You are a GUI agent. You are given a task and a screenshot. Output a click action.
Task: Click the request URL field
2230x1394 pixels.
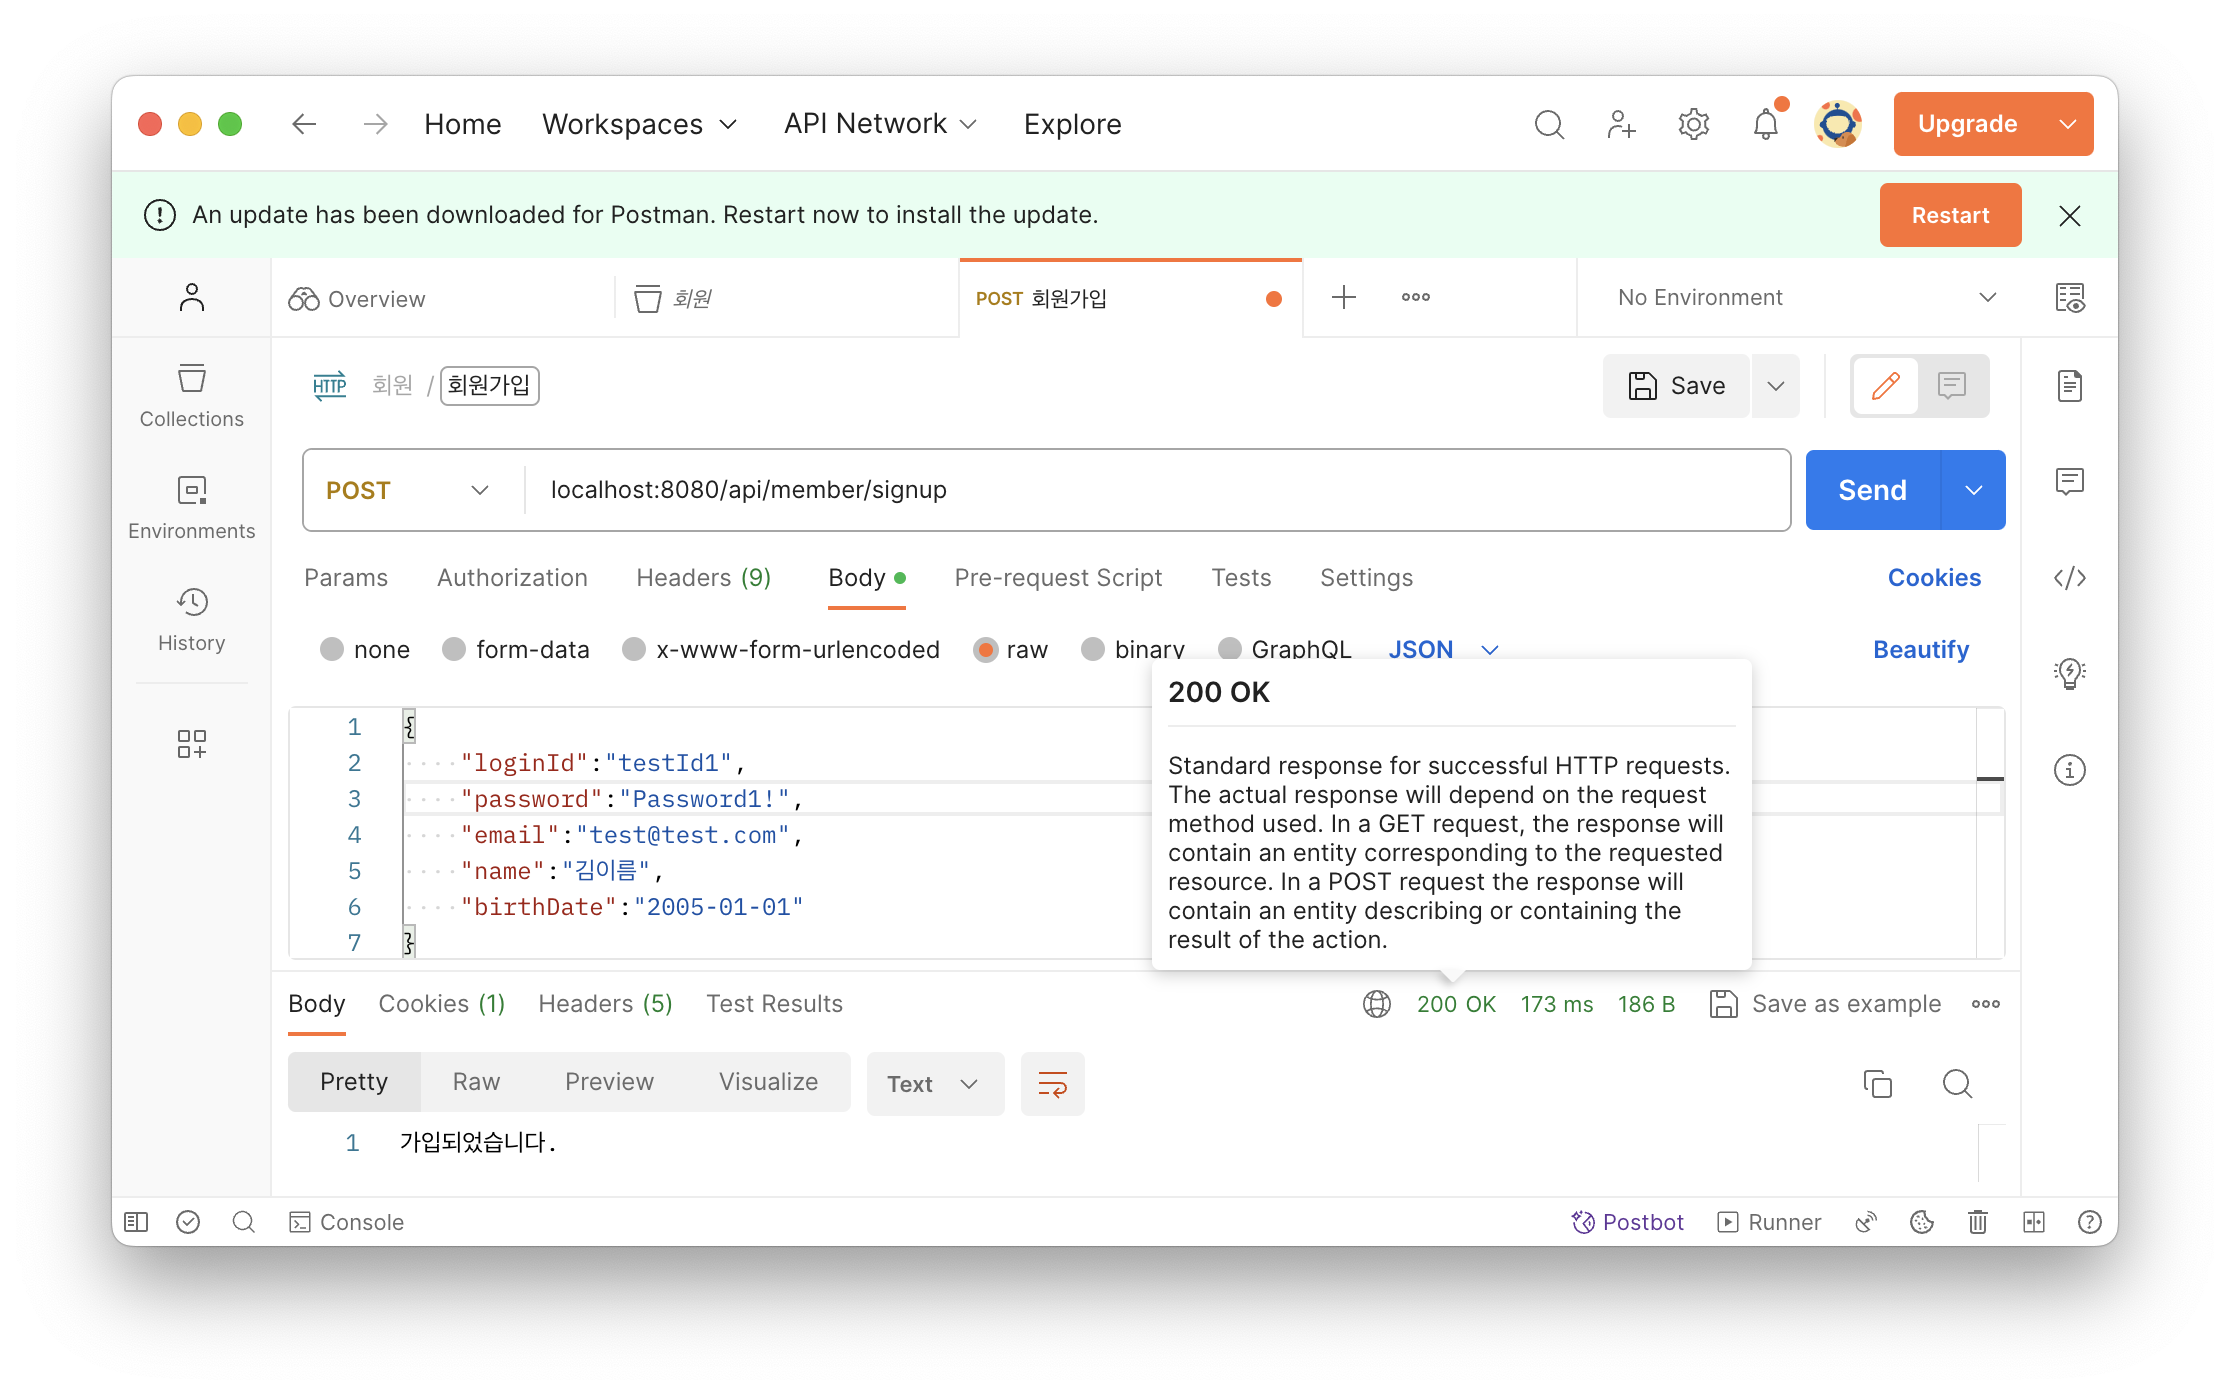[x=1150, y=490]
